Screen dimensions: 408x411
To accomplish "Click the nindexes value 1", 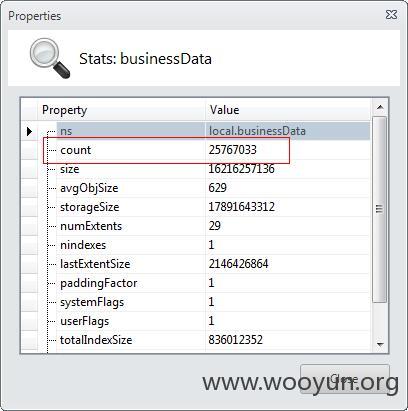I will (211, 245).
